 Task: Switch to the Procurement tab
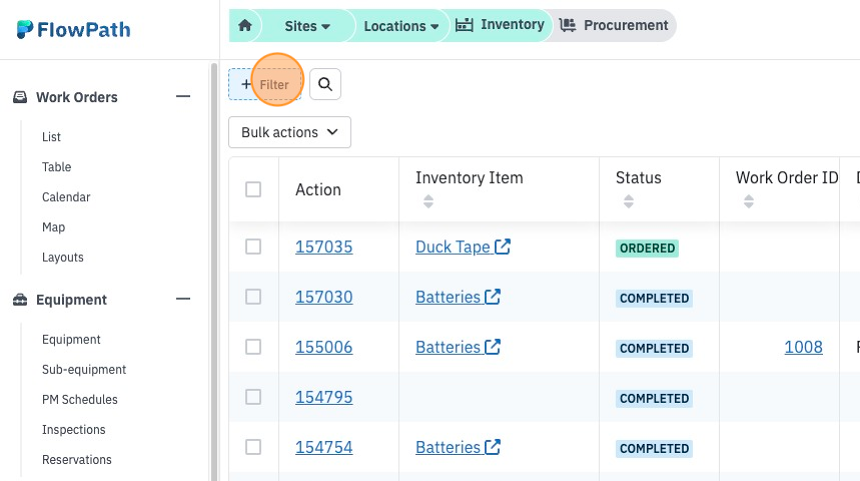point(614,25)
